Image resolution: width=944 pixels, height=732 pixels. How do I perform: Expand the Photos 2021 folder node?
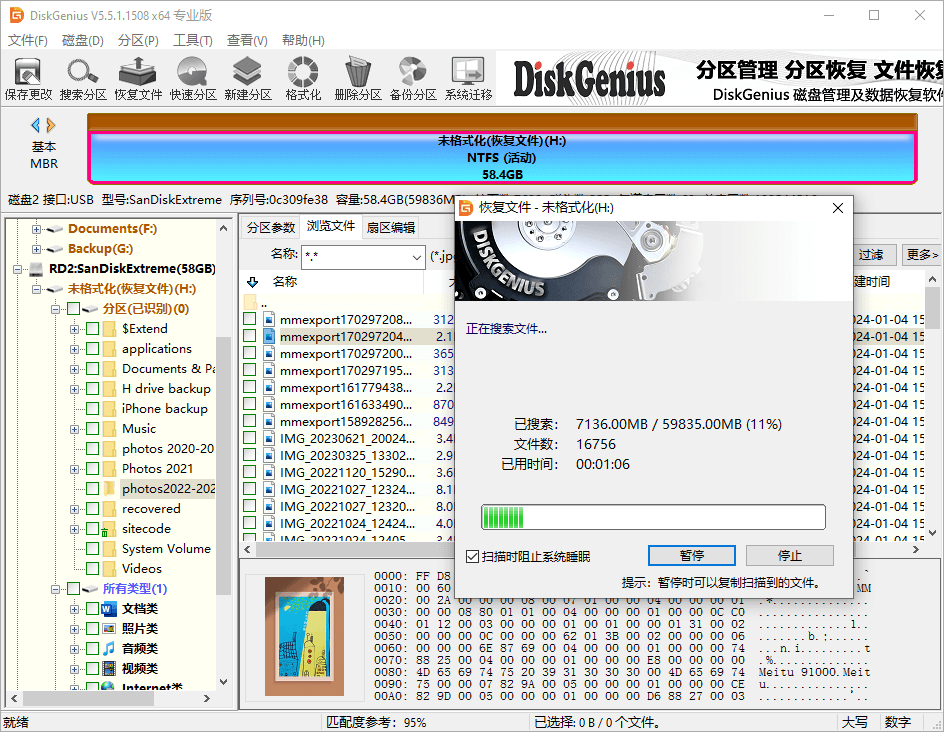point(74,470)
